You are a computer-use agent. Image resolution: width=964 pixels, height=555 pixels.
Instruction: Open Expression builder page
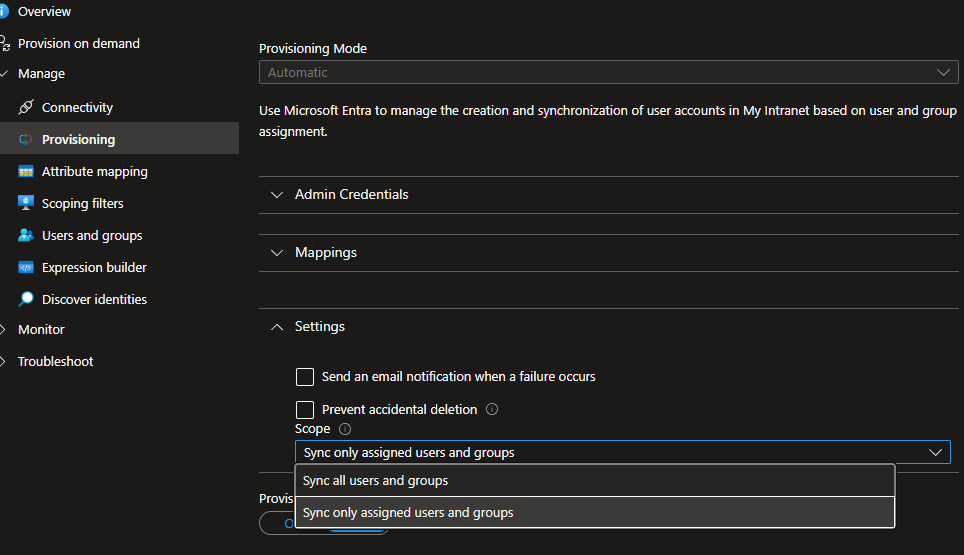click(x=94, y=267)
